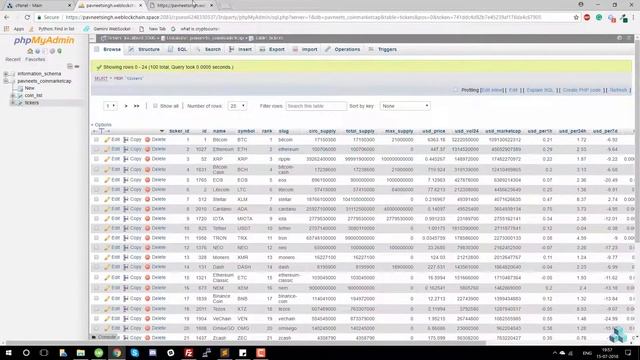Expand the Options link above table
Viewport: 640px width, 360px height.
point(102,124)
